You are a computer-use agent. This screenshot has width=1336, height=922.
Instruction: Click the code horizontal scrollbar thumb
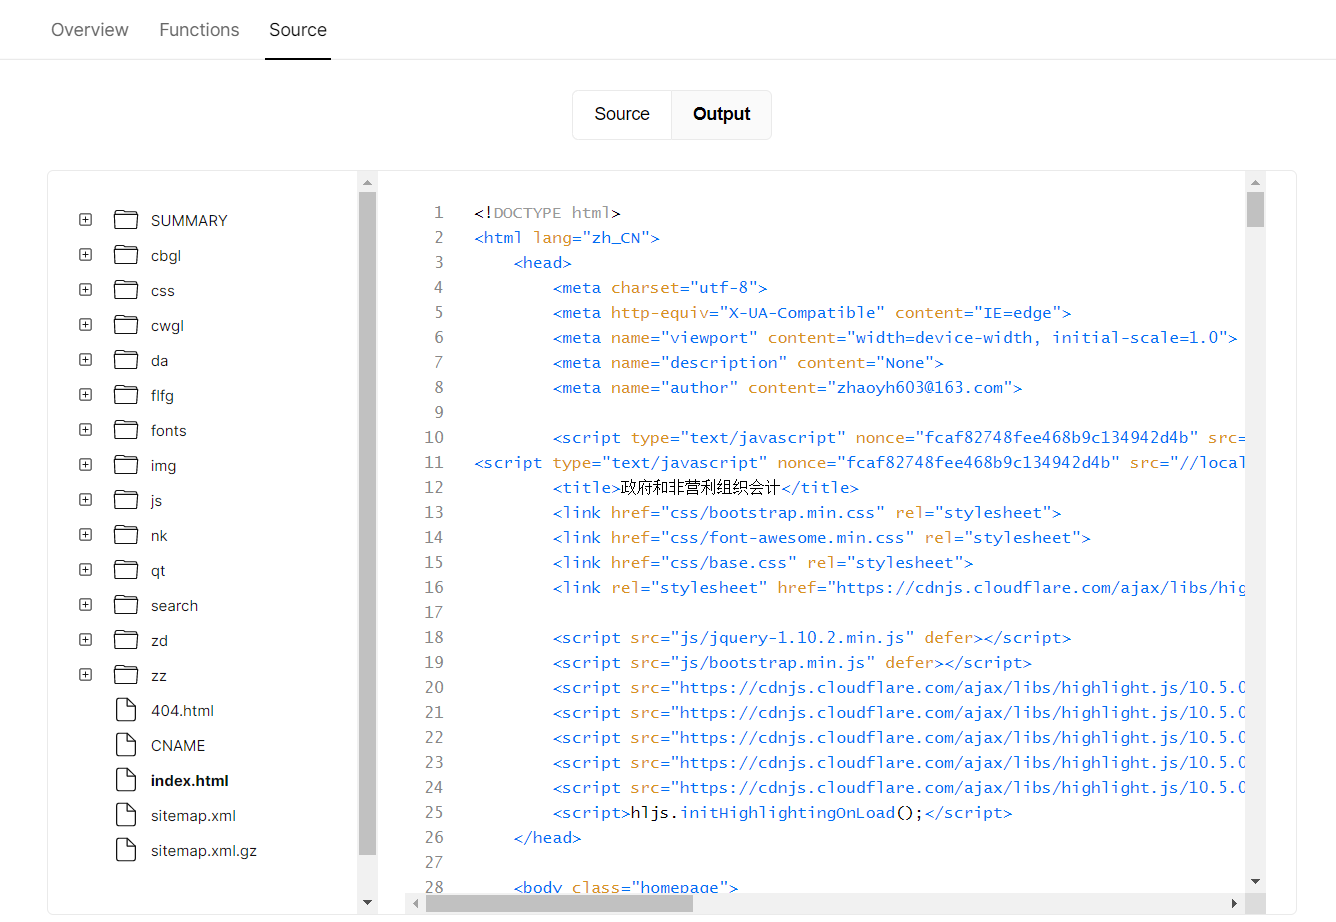point(558,904)
